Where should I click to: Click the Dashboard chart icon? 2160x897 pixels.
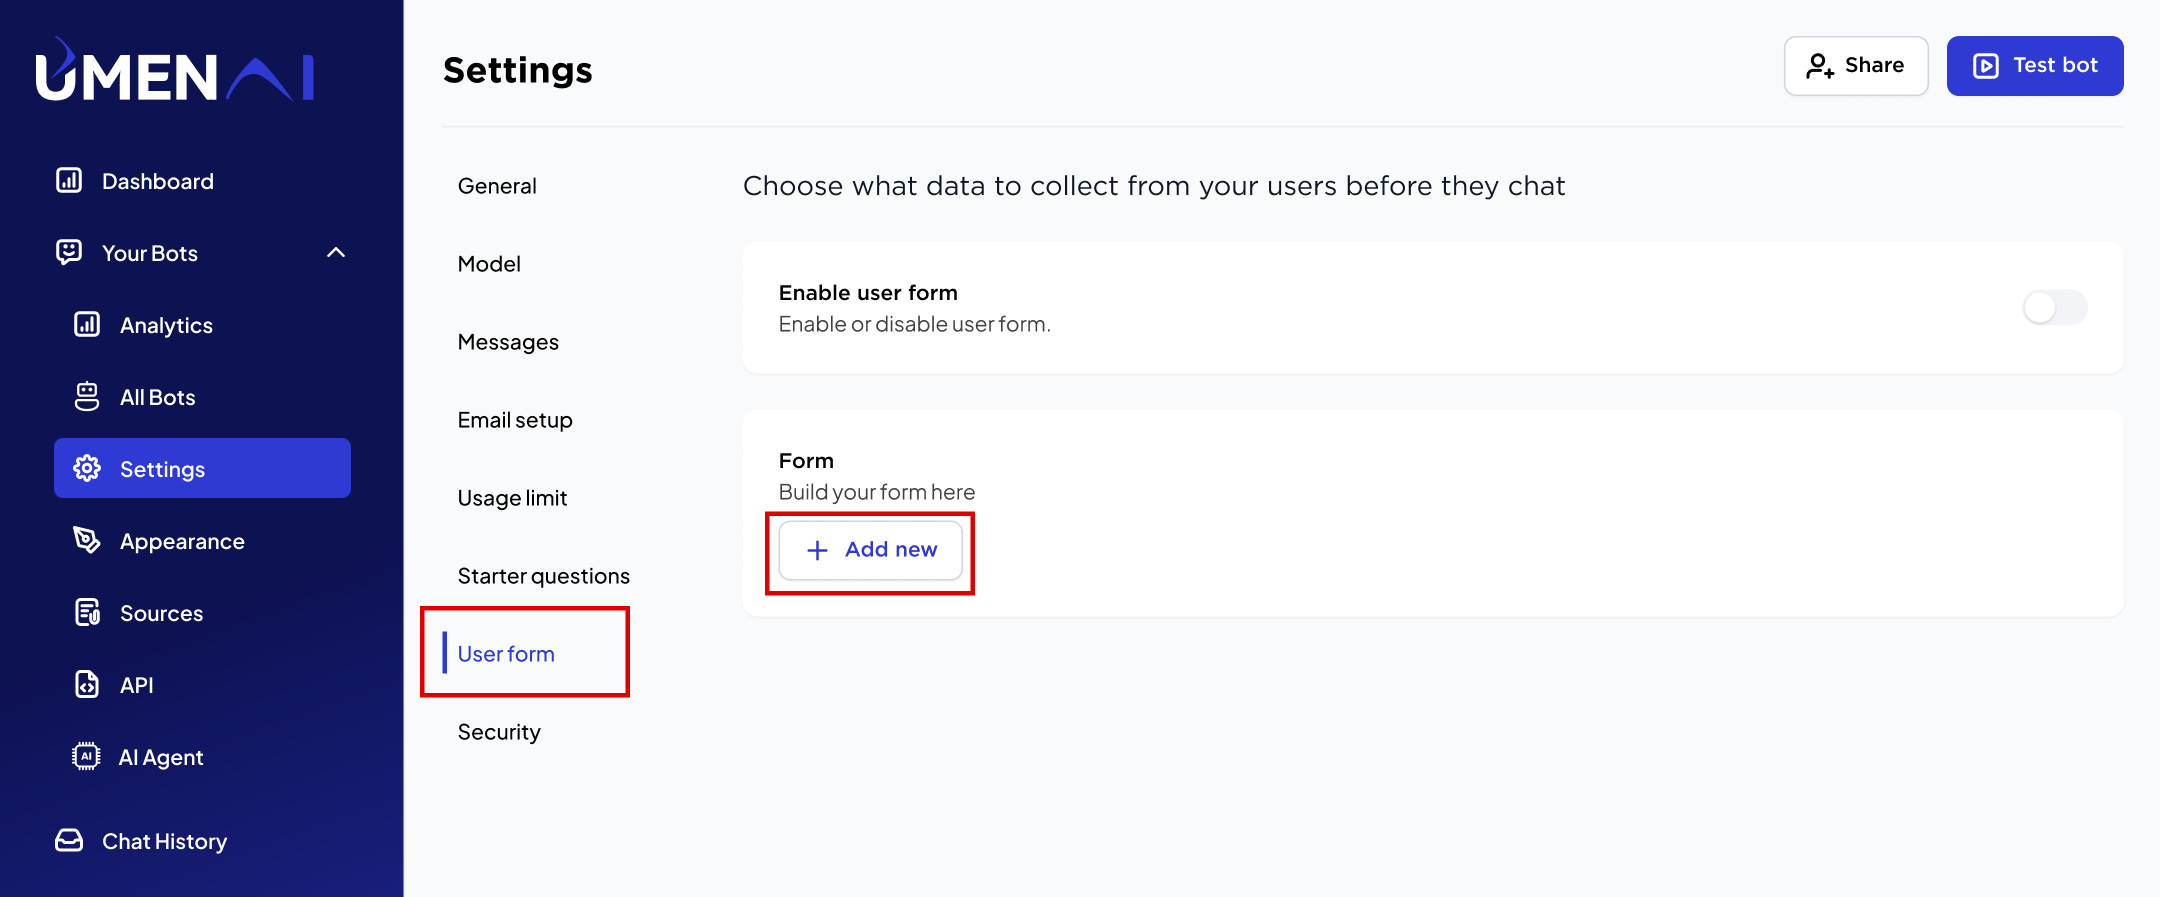click(x=69, y=180)
